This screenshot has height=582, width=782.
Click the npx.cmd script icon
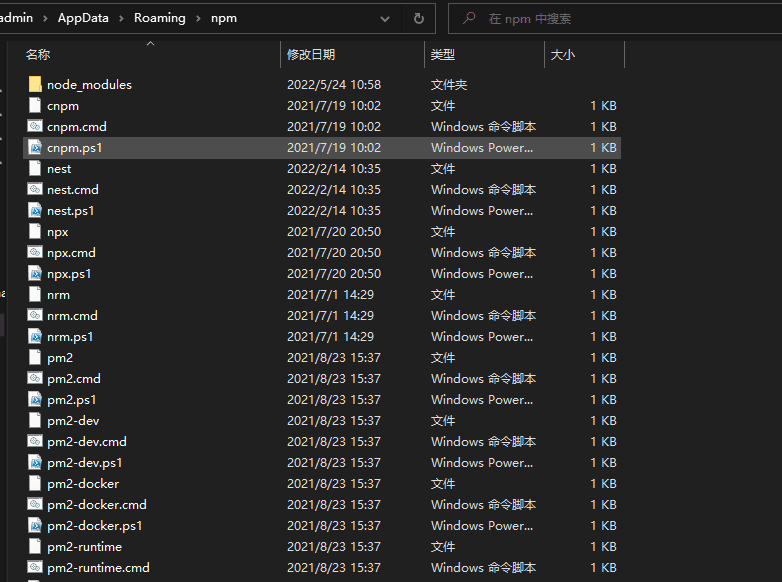click(35, 252)
